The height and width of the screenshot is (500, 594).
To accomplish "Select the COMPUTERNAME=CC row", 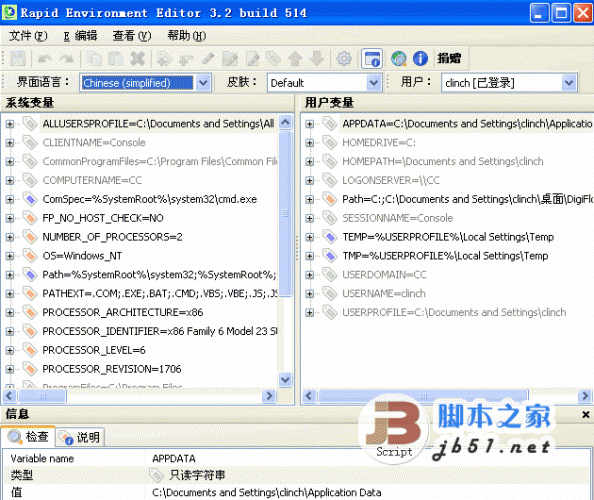I will pos(92,180).
